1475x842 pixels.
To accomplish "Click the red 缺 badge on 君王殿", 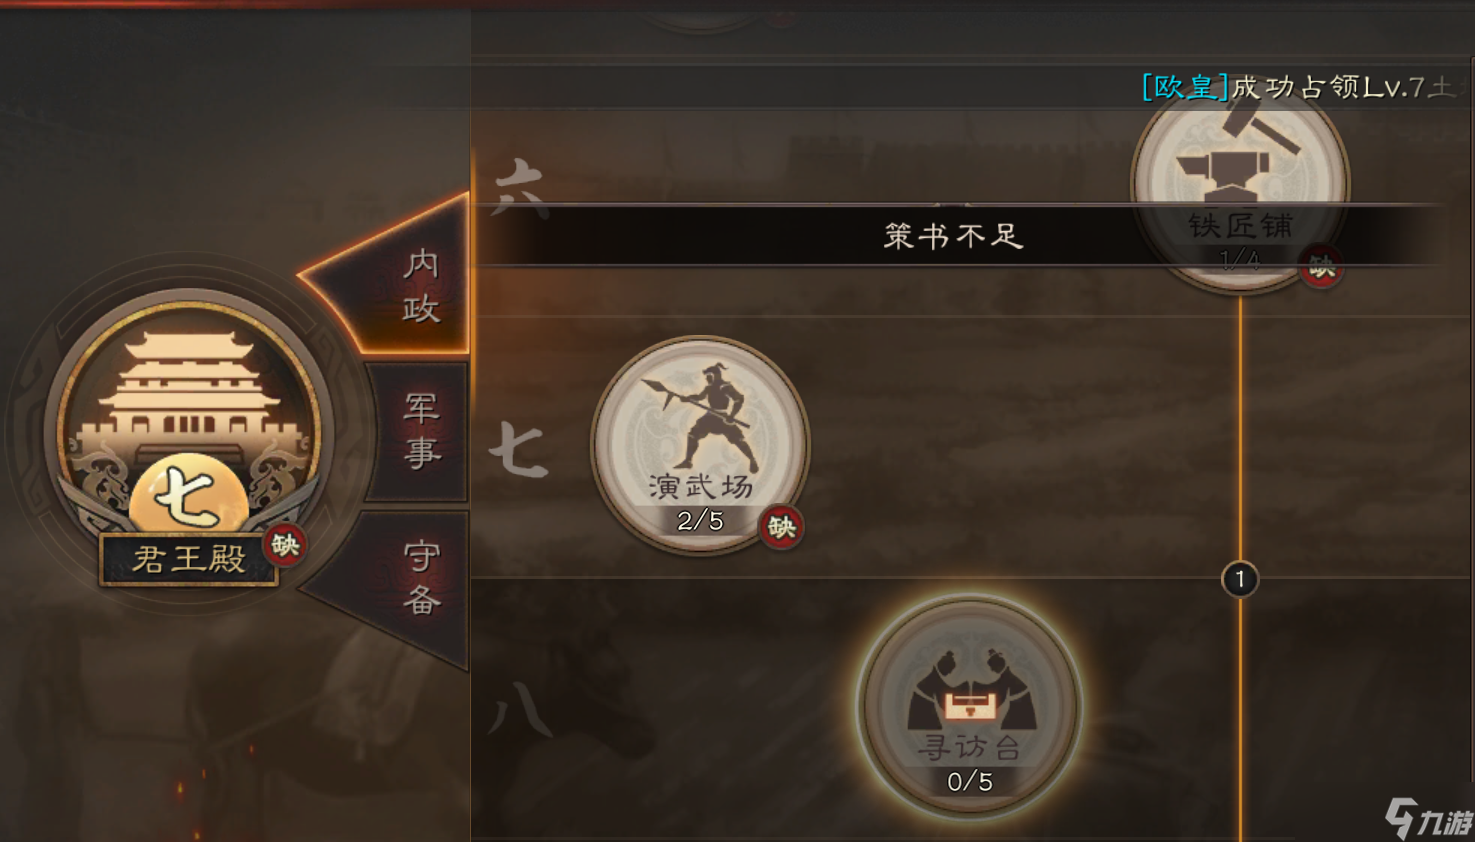I will coord(285,545).
